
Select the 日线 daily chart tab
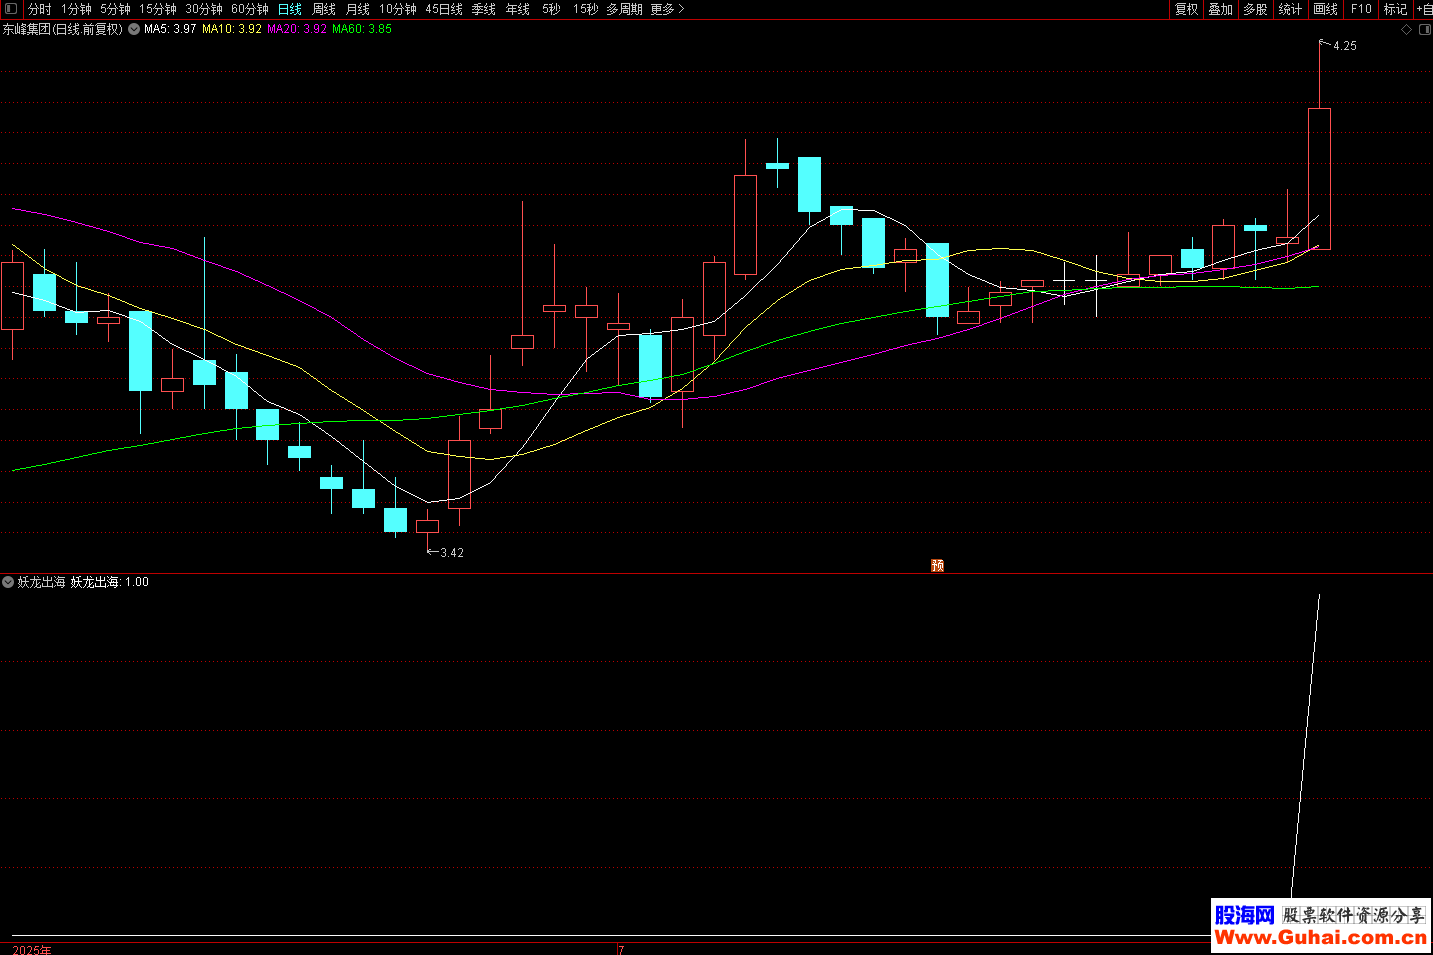290,9
